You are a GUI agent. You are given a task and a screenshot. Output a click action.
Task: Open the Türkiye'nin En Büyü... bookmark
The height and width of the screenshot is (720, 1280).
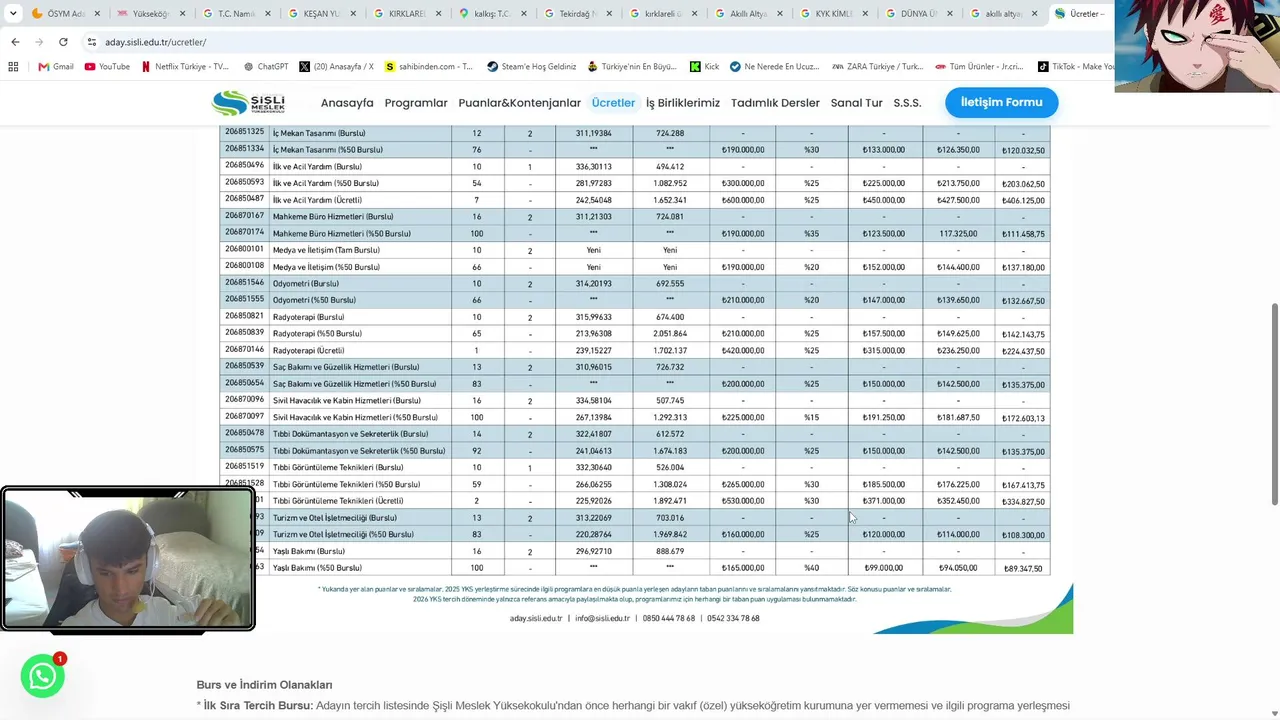(x=632, y=67)
